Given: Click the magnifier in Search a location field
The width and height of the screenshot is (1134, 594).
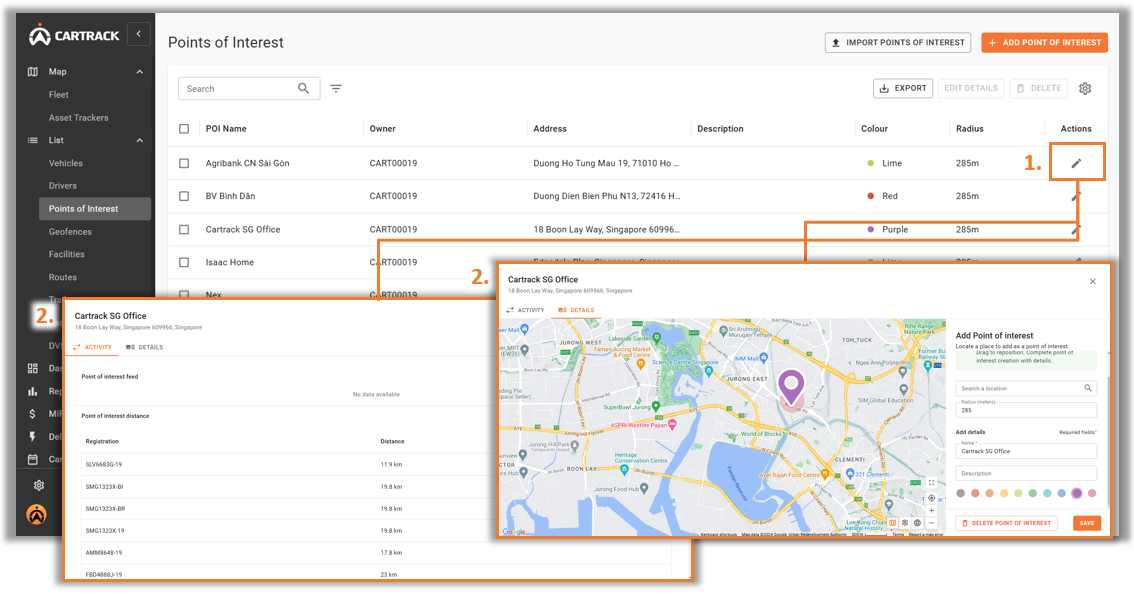Looking at the screenshot, I should [x=1088, y=389].
